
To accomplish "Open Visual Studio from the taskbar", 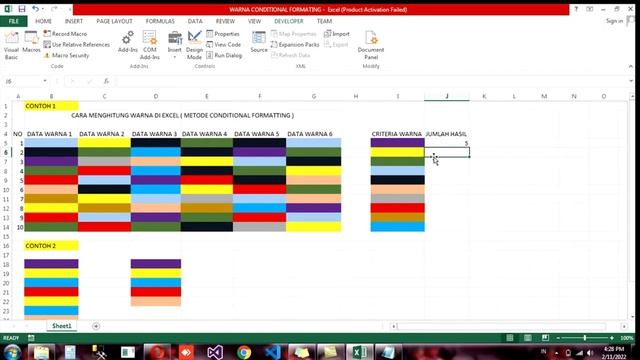I will click(215, 352).
